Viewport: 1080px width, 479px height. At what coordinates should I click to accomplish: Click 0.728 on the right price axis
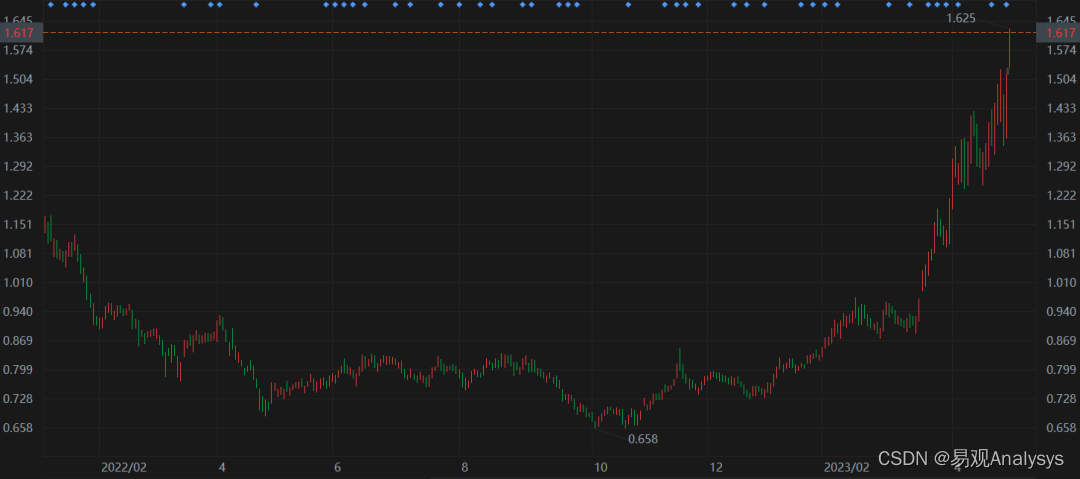click(1061, 398)
